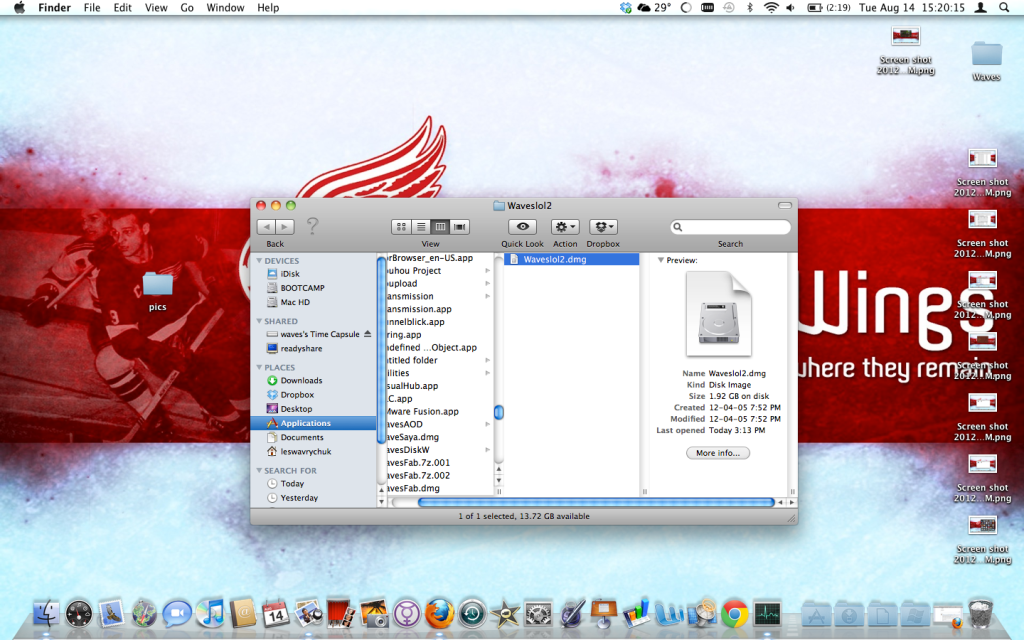Click the Quick Look eye button
This screenshot has height=640, width=1024.
pyautogui.click(x=522, y=227)
